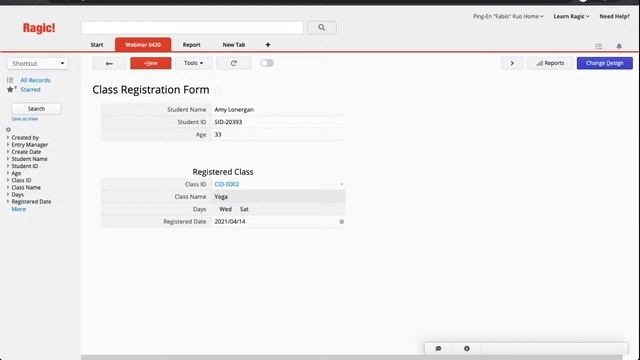Click the 2021/04/14 date value
This screenshot has height=360, width=640.
(x=230, y=222)
